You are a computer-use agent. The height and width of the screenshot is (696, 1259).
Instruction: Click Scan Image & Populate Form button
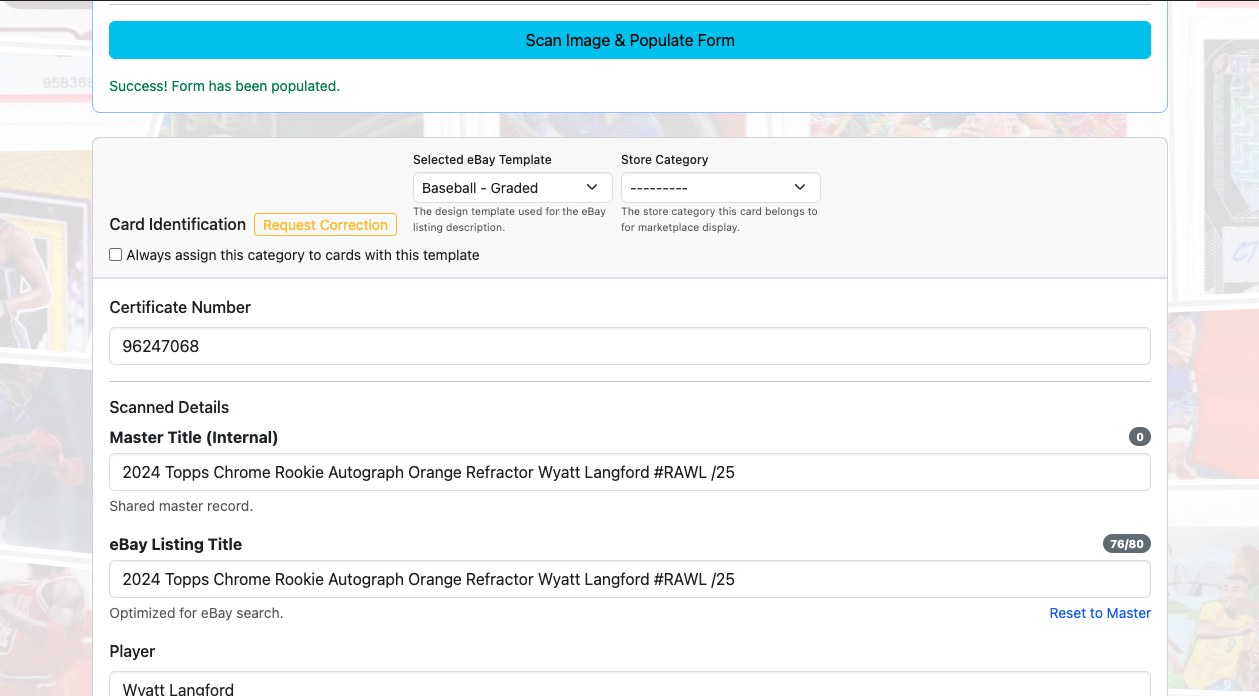pos(630,40)
